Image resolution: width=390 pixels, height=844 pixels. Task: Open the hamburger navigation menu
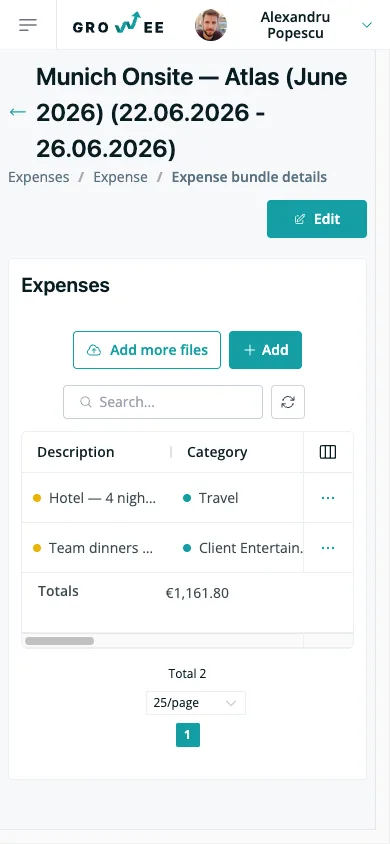click(x=28, y=25)
